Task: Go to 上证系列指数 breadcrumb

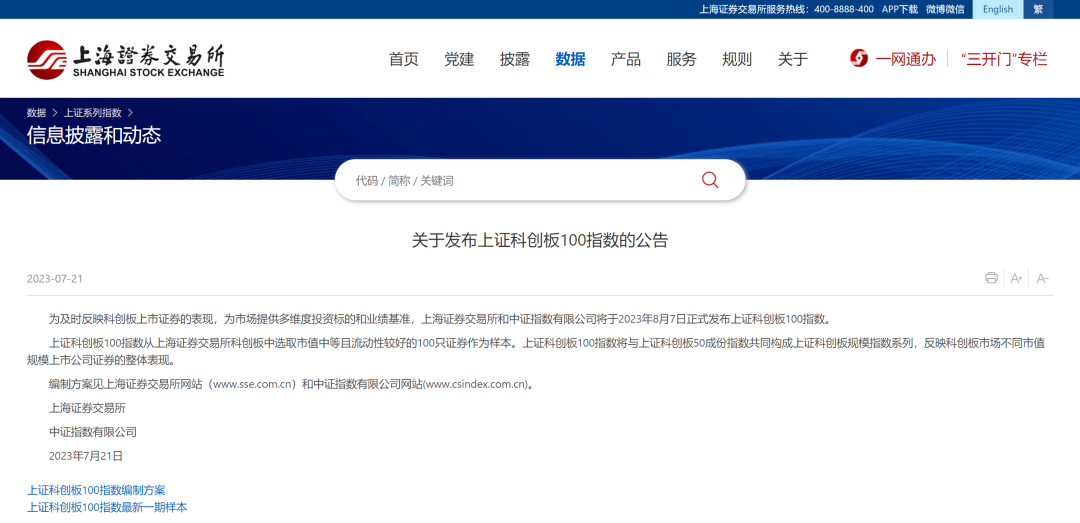Action: (x=93, y=113)
